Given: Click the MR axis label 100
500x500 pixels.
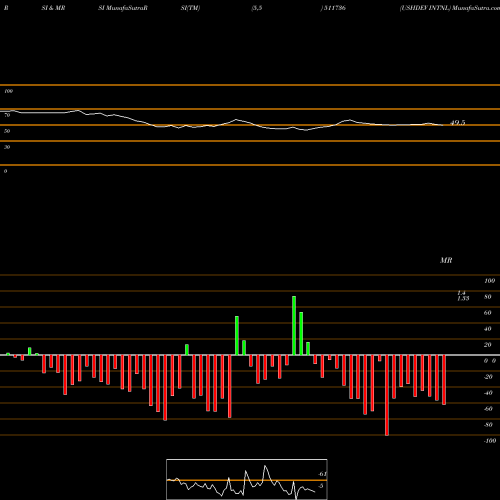Looking at the screenshot, I should 489,281.
